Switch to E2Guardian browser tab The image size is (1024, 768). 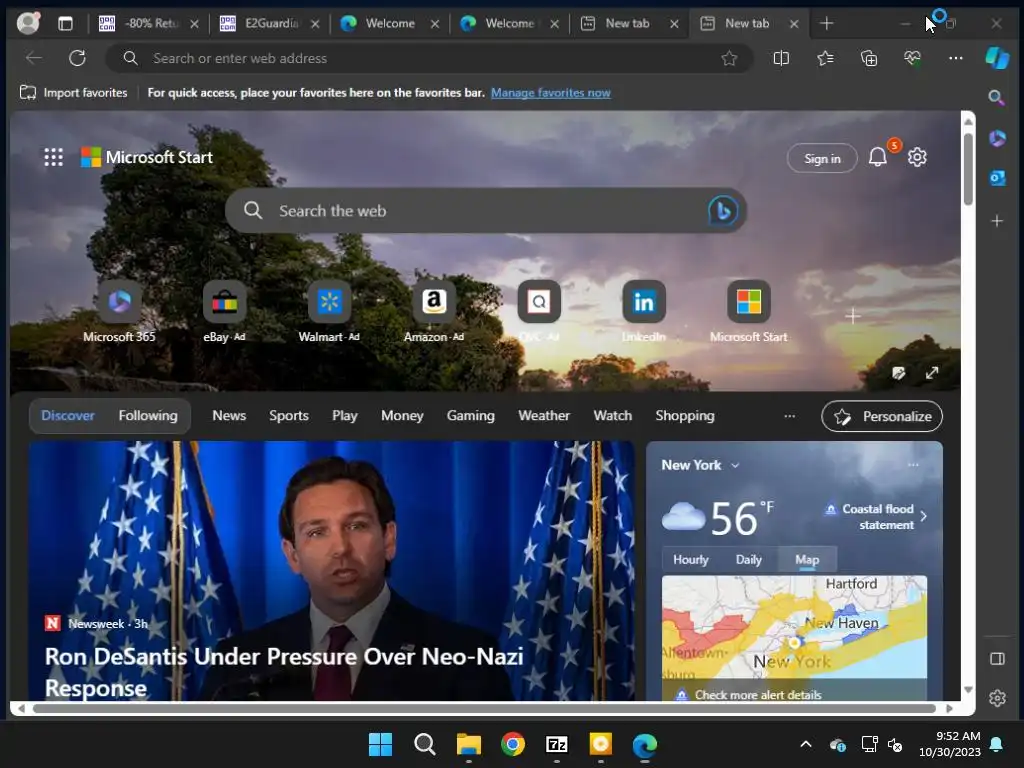[269, 24]
